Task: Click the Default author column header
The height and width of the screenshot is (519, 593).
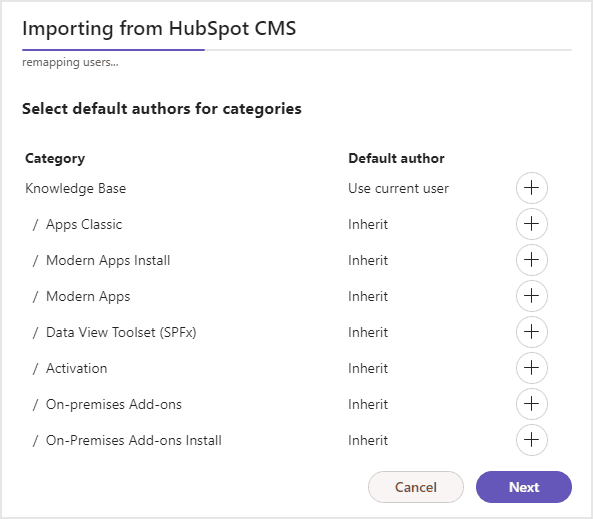Action: (x=396, y=158)
